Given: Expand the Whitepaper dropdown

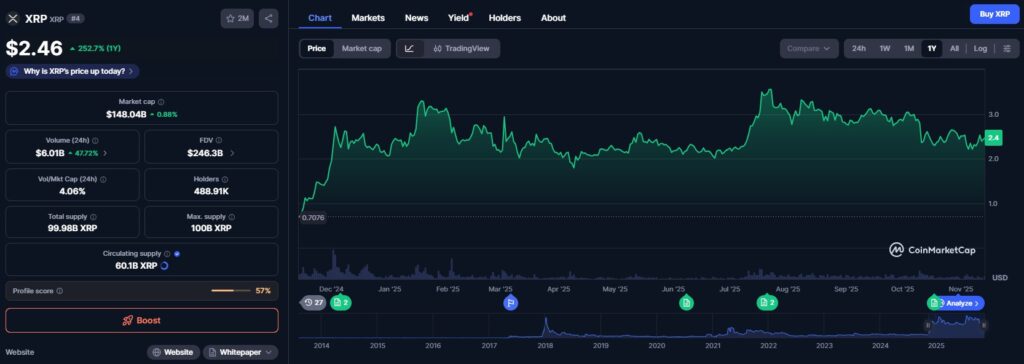Looking at the screenshot, I should click(x=241, y=352).
